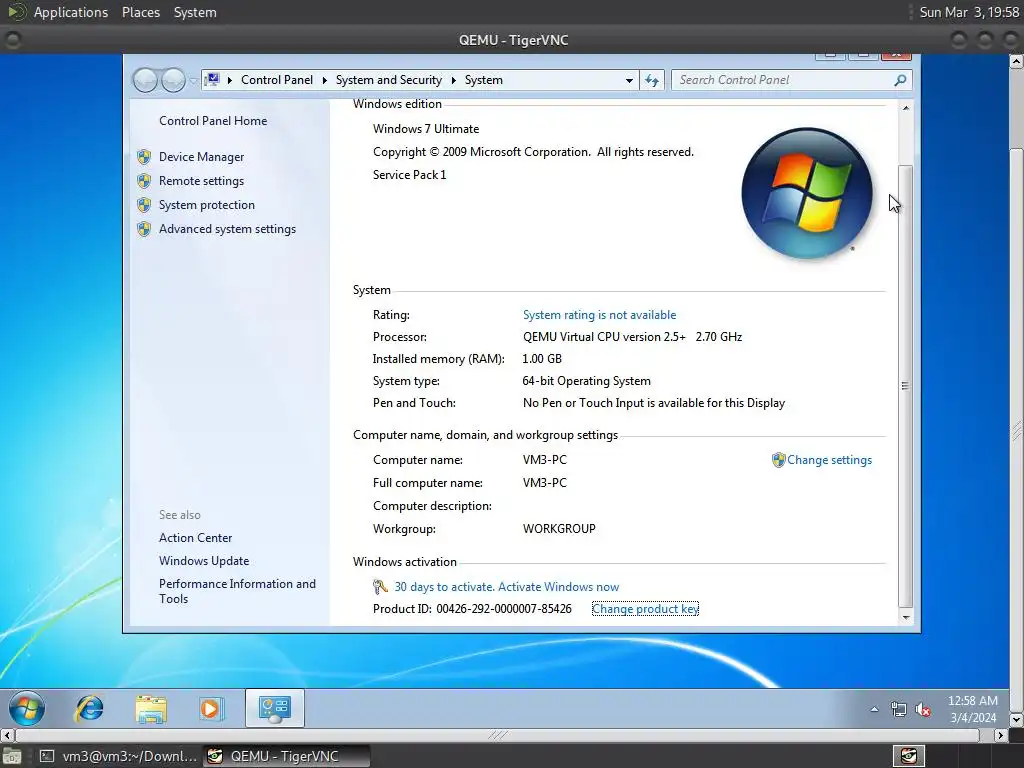Select the System breadcrumb item
The image size is (1024, 768).
click(483, 80)
